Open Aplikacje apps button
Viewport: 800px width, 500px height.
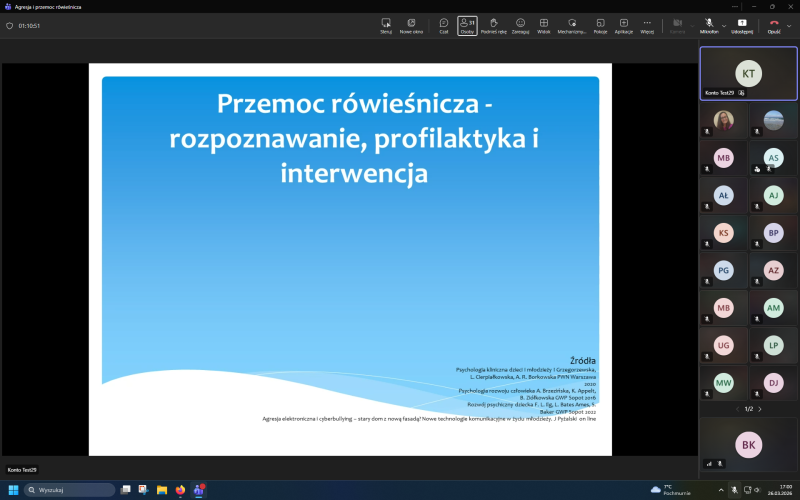point(623,25)
